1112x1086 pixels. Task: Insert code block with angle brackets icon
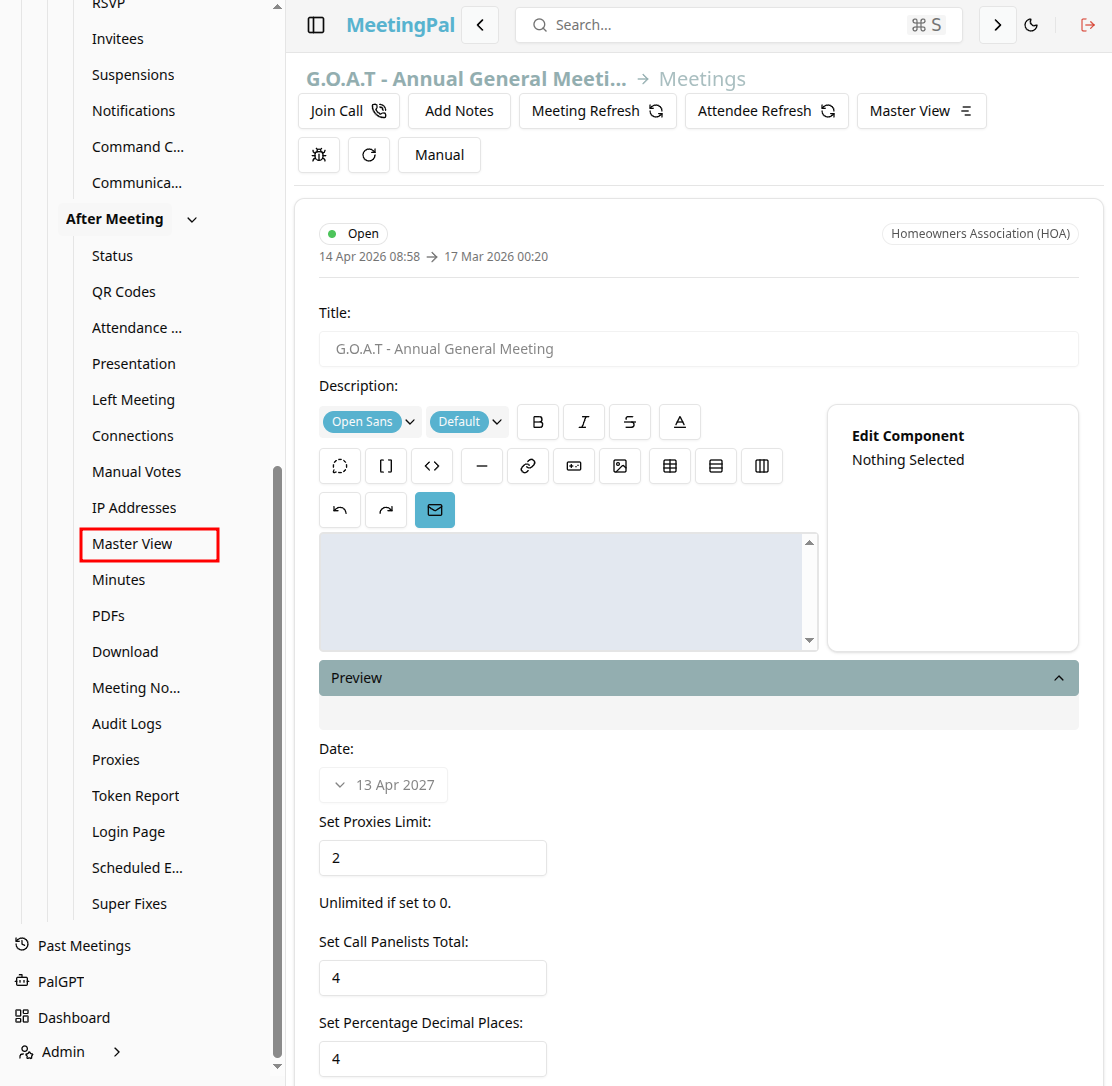click(x=432, y=466)
